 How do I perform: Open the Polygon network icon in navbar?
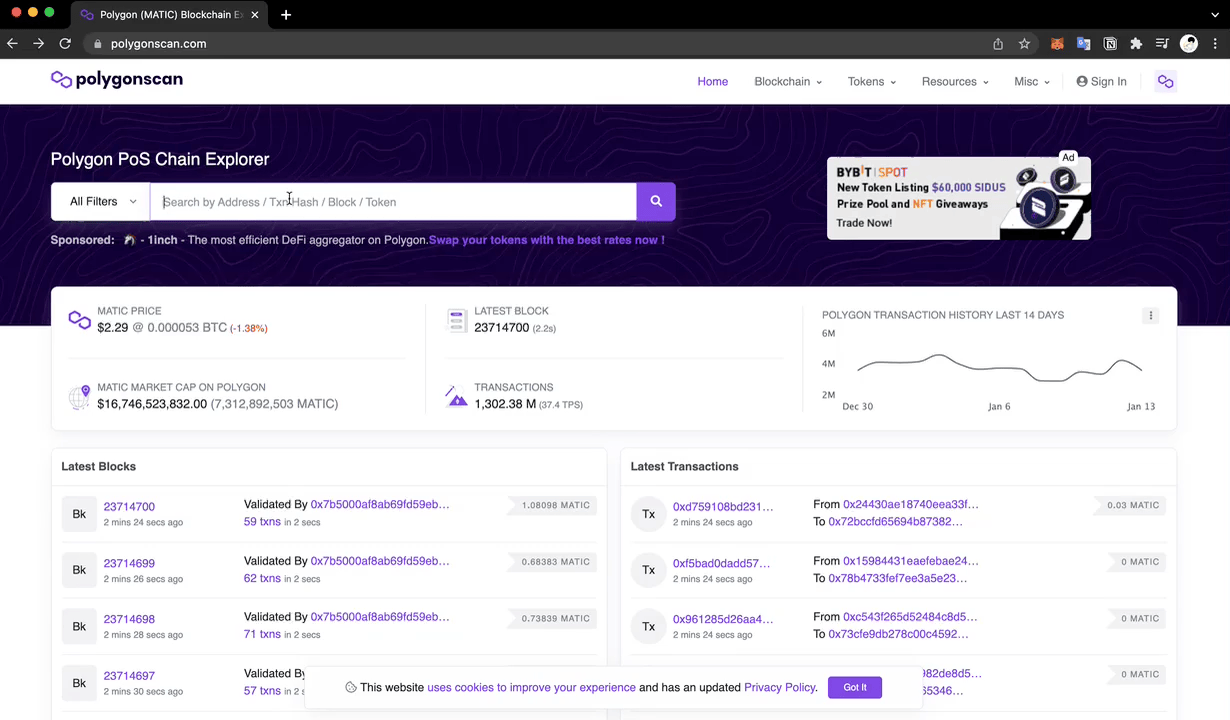coord(1165,82)
